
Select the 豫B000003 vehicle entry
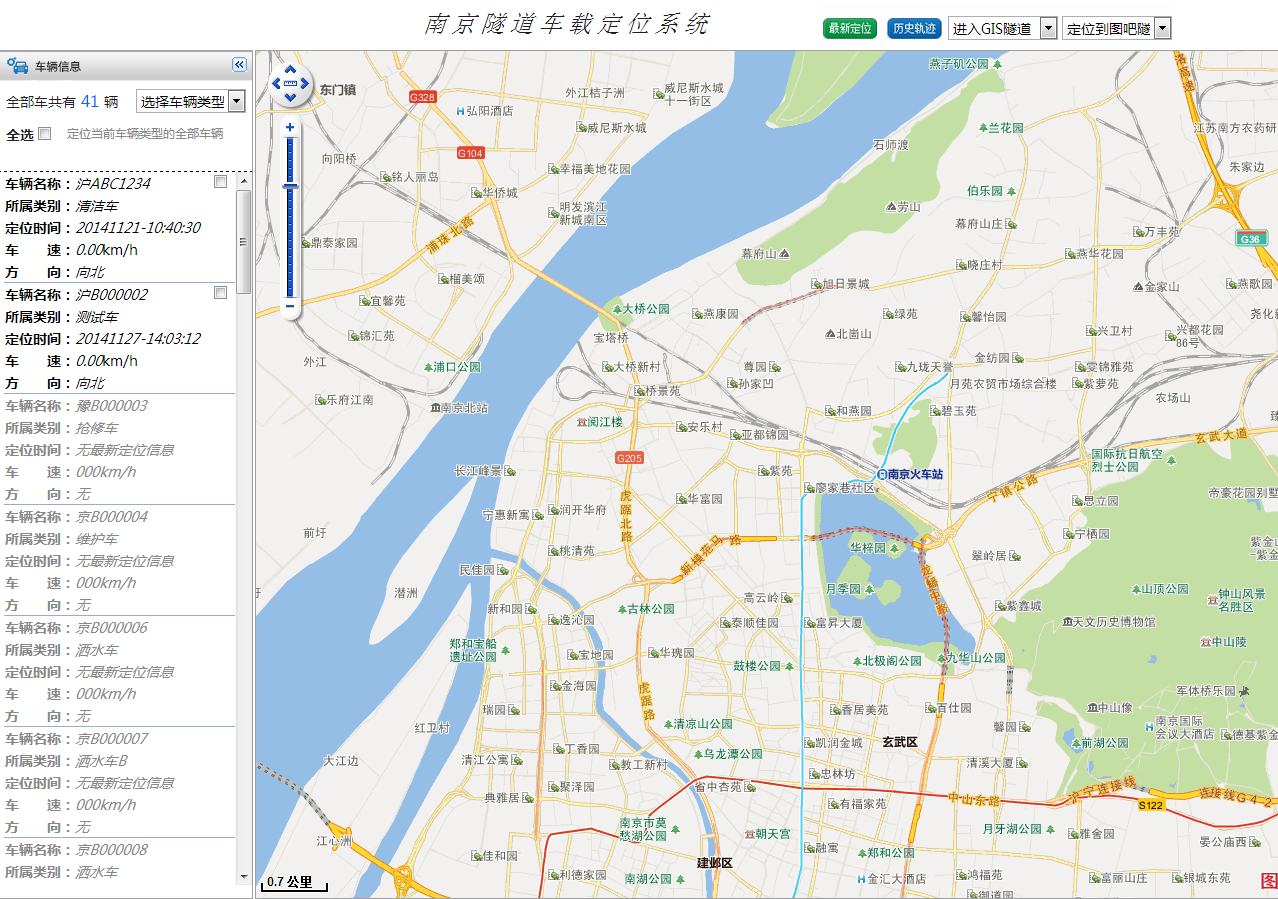pyautogui.click(x=112, y=406)
